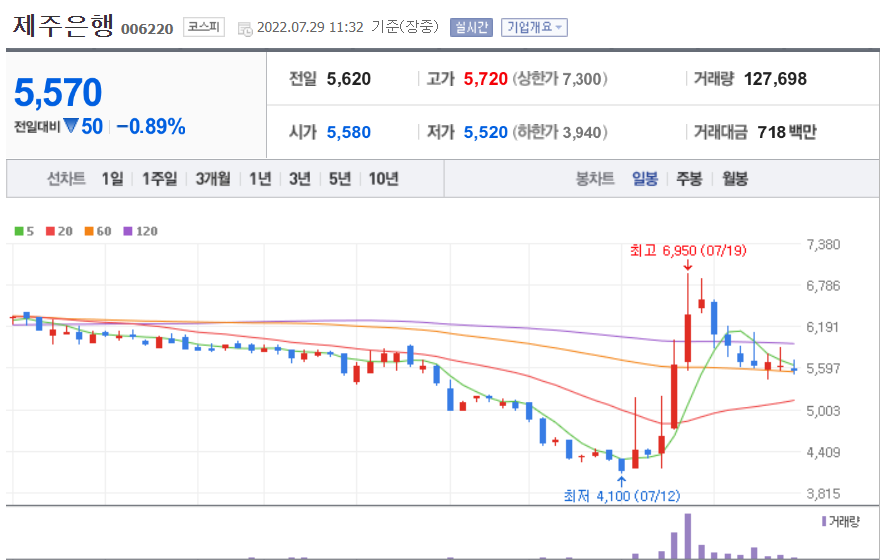Click the 선차트 label
Screen dimensions: 880x560
point(66,178)
